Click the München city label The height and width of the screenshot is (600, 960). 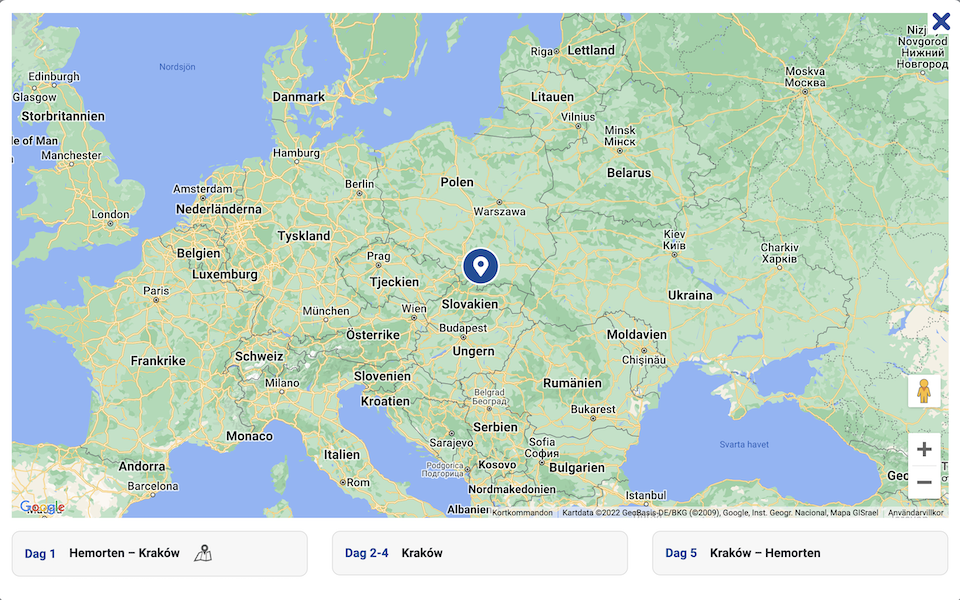point(326,311)
